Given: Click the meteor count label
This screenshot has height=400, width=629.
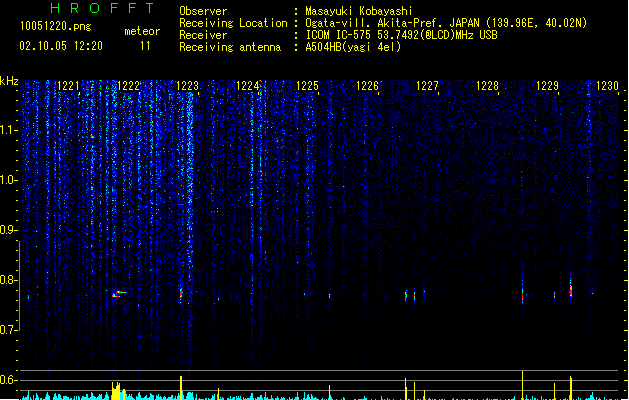Looking at the screenshot, I should (x=142, y=31).
